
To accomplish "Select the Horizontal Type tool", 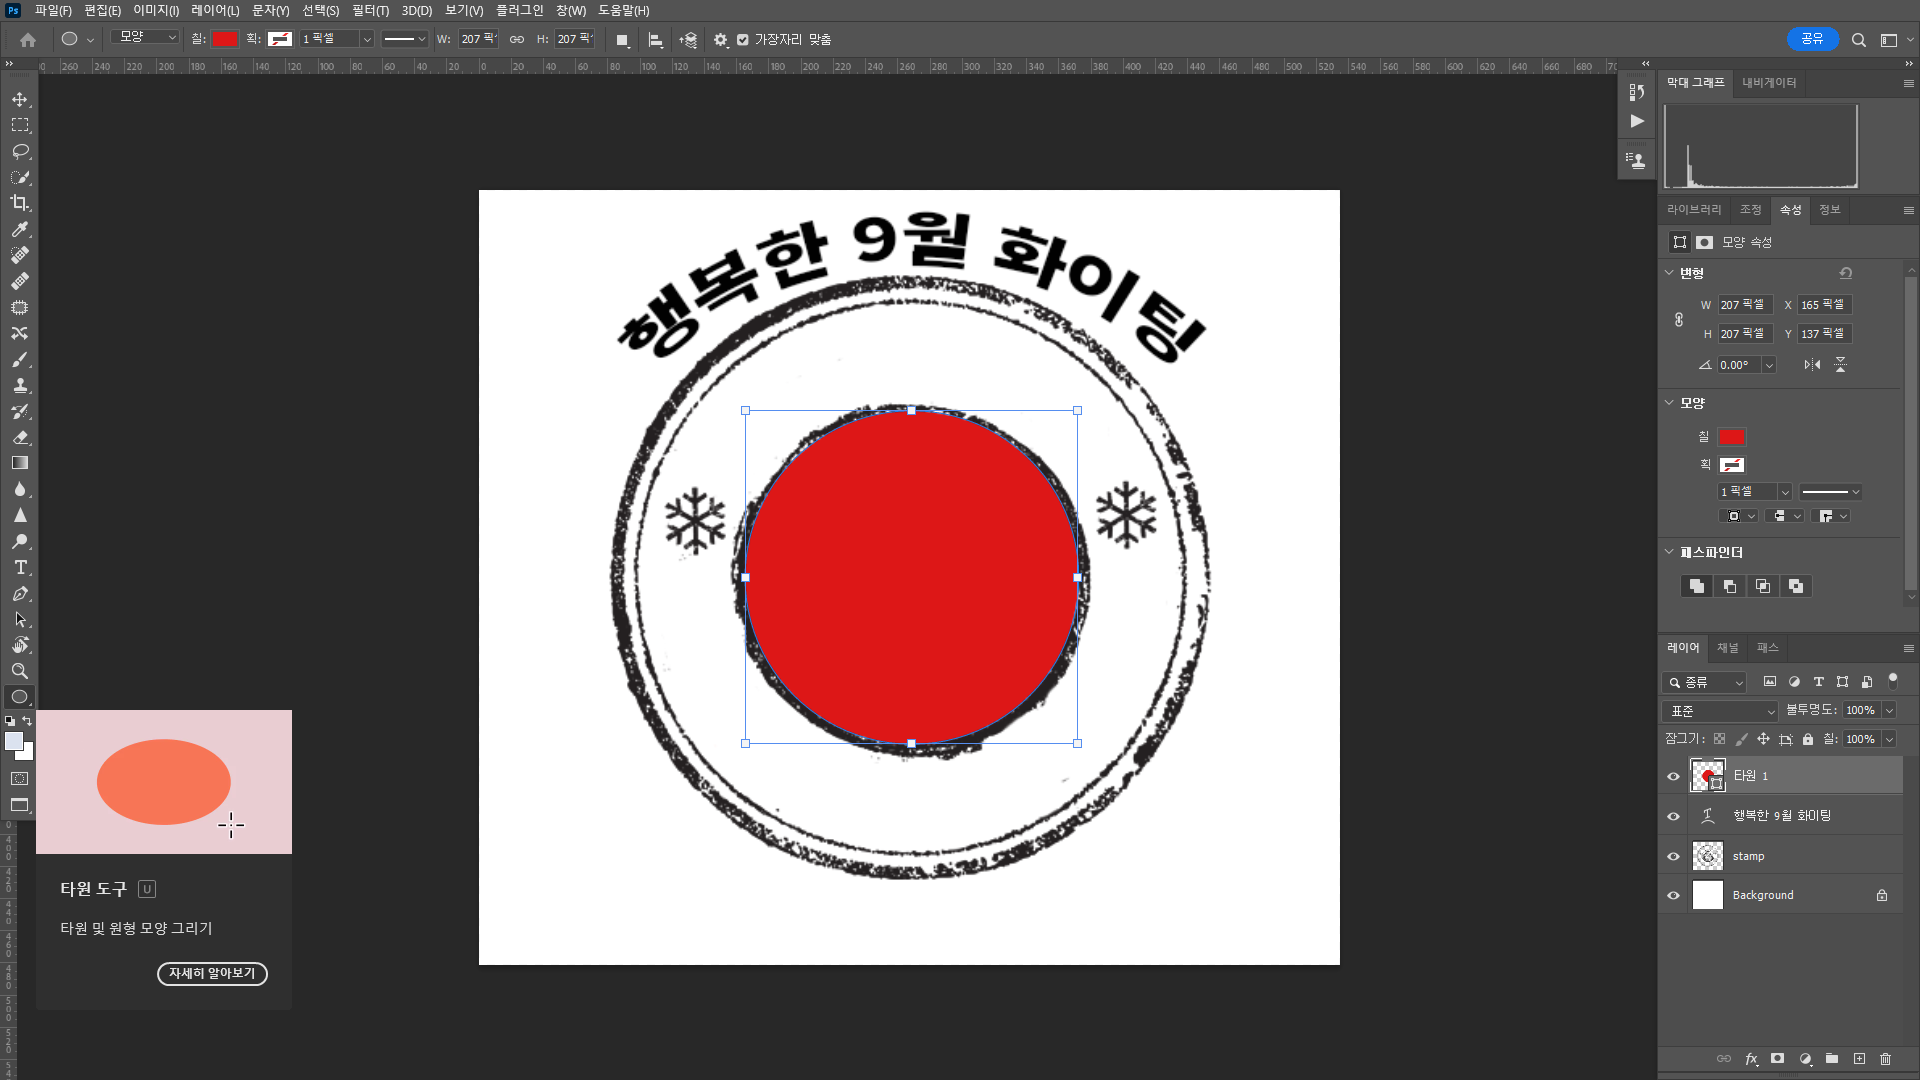I will click(x=20, y=567).
